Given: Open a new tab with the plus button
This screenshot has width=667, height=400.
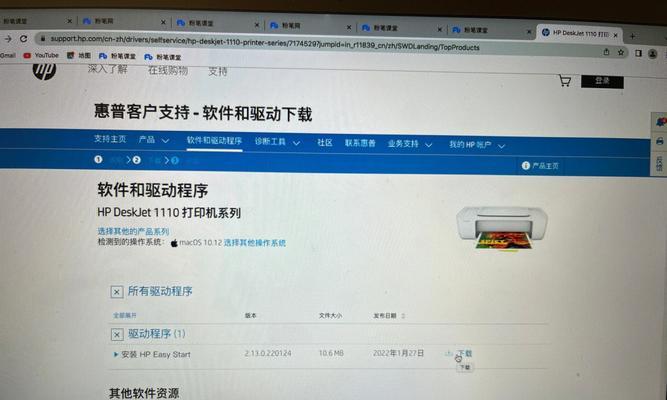Looking at the screenshot, I should tap(633, 36).
